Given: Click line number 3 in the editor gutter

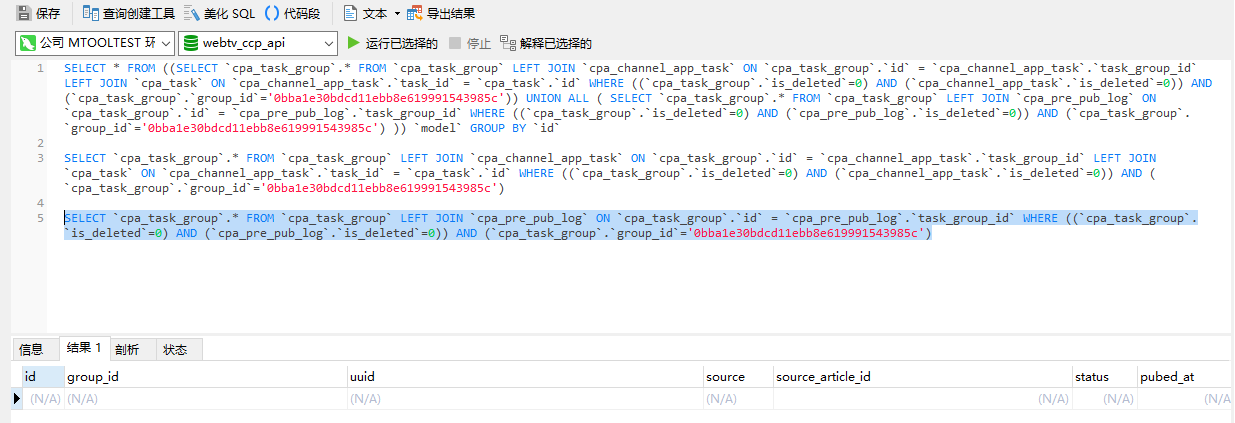Looking at the screenshot, I should coord(40,158).
